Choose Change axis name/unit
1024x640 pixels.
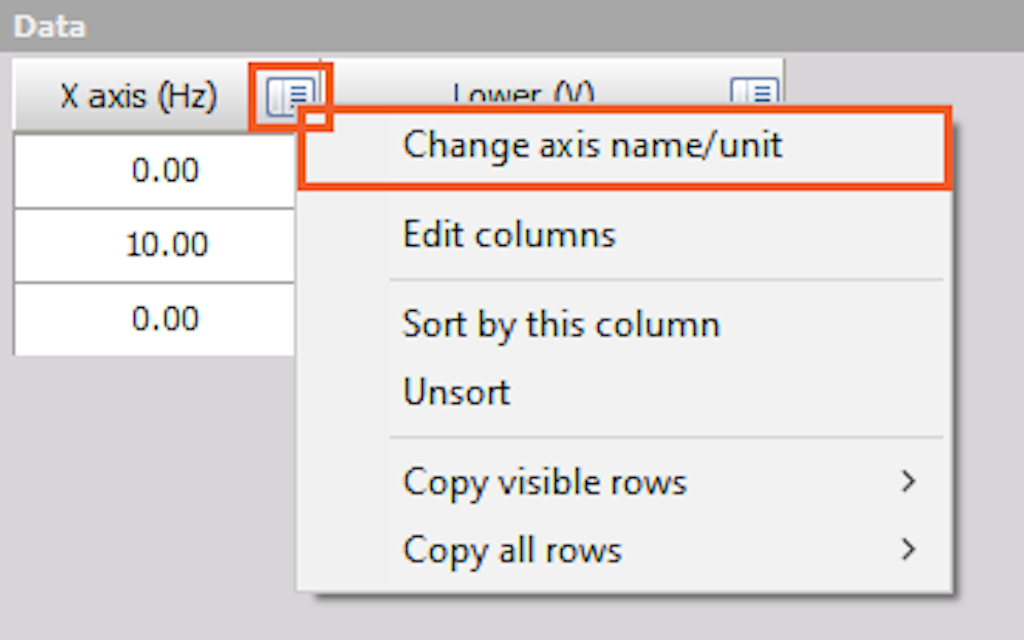[624, 146]
